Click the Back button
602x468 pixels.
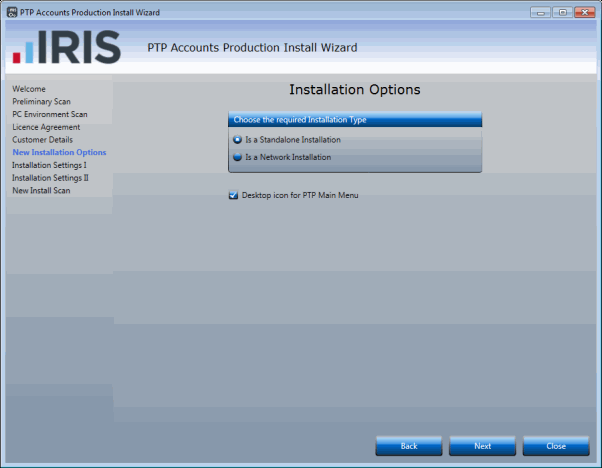click(x=409, y=446)
